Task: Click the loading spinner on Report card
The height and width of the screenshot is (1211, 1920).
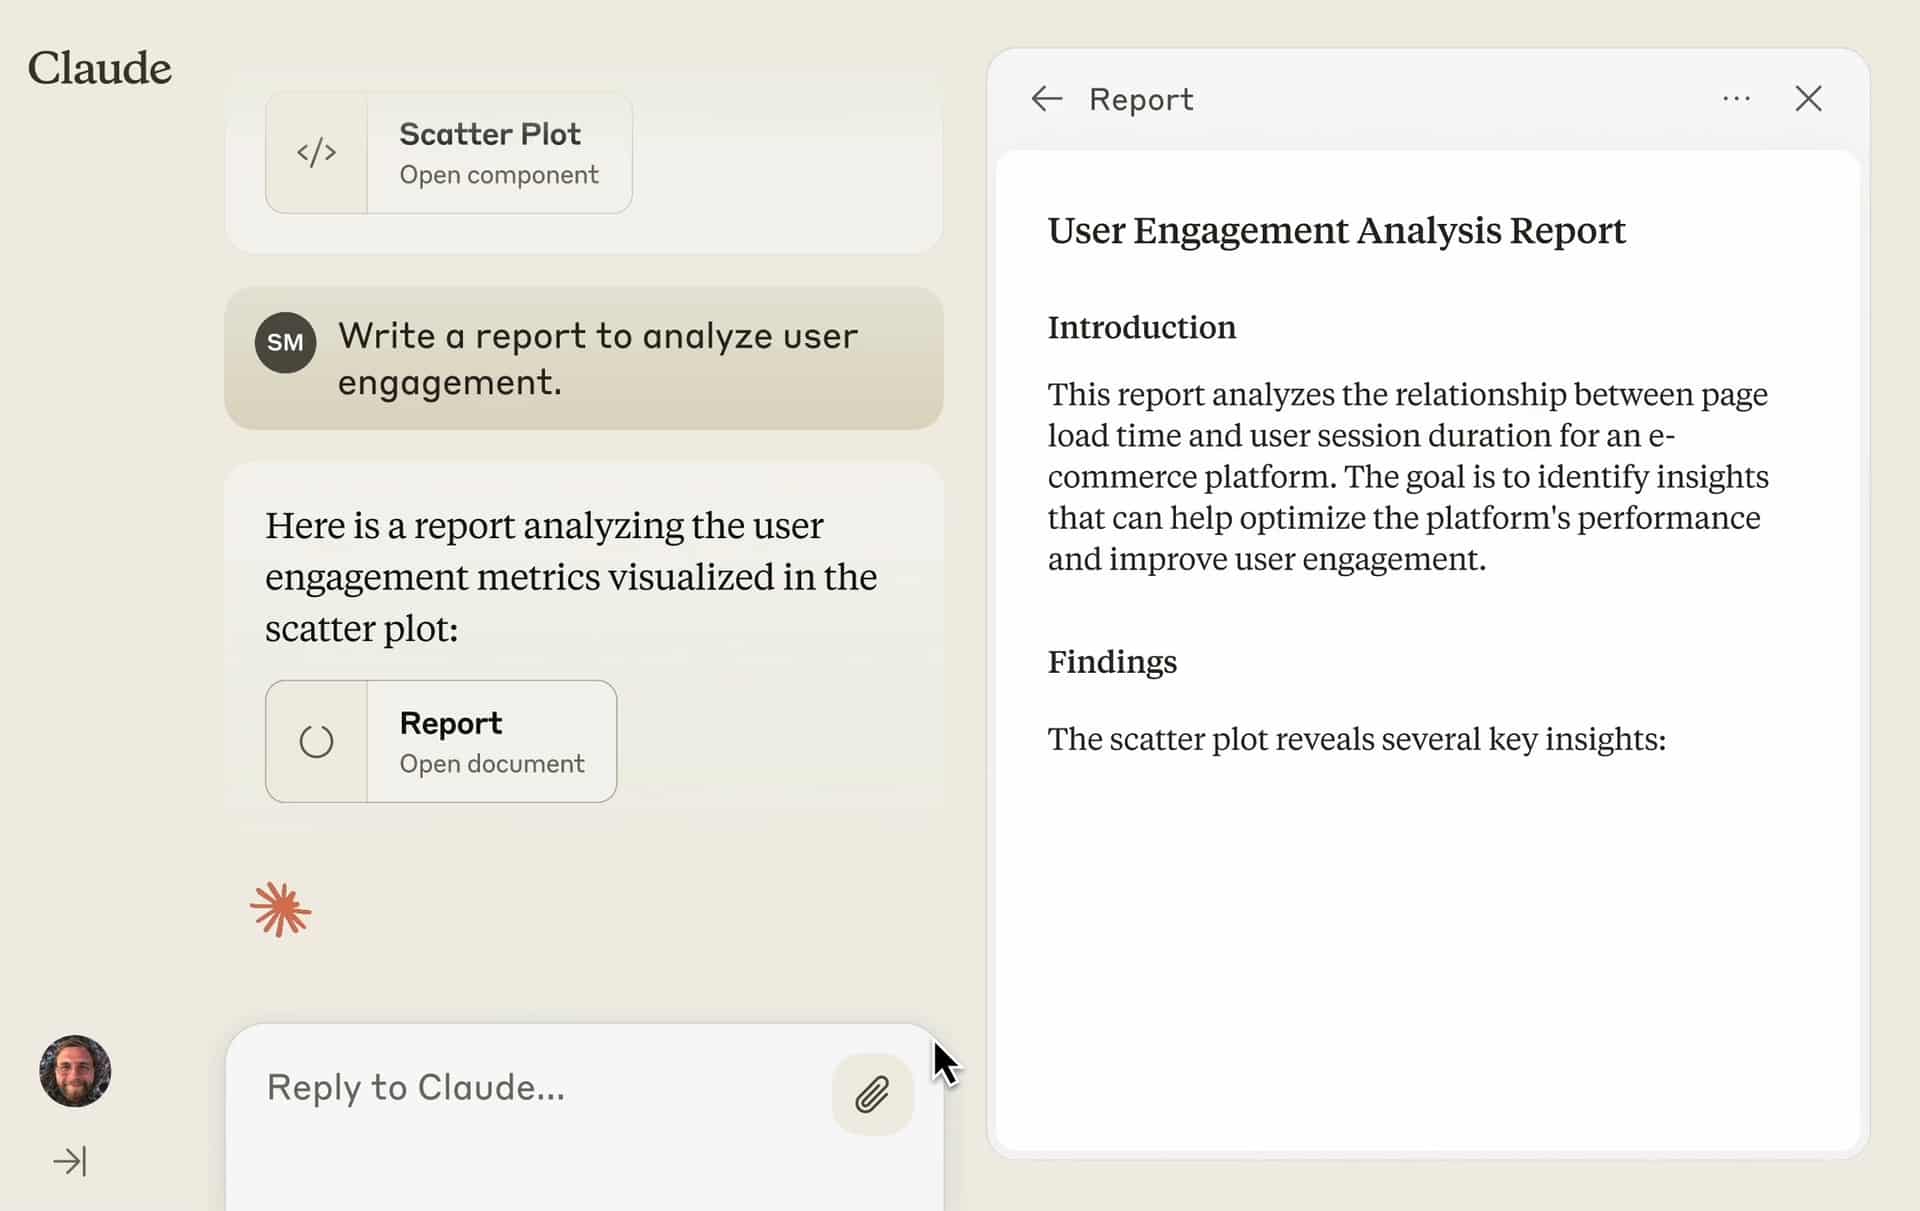Action: click(316, 741)
